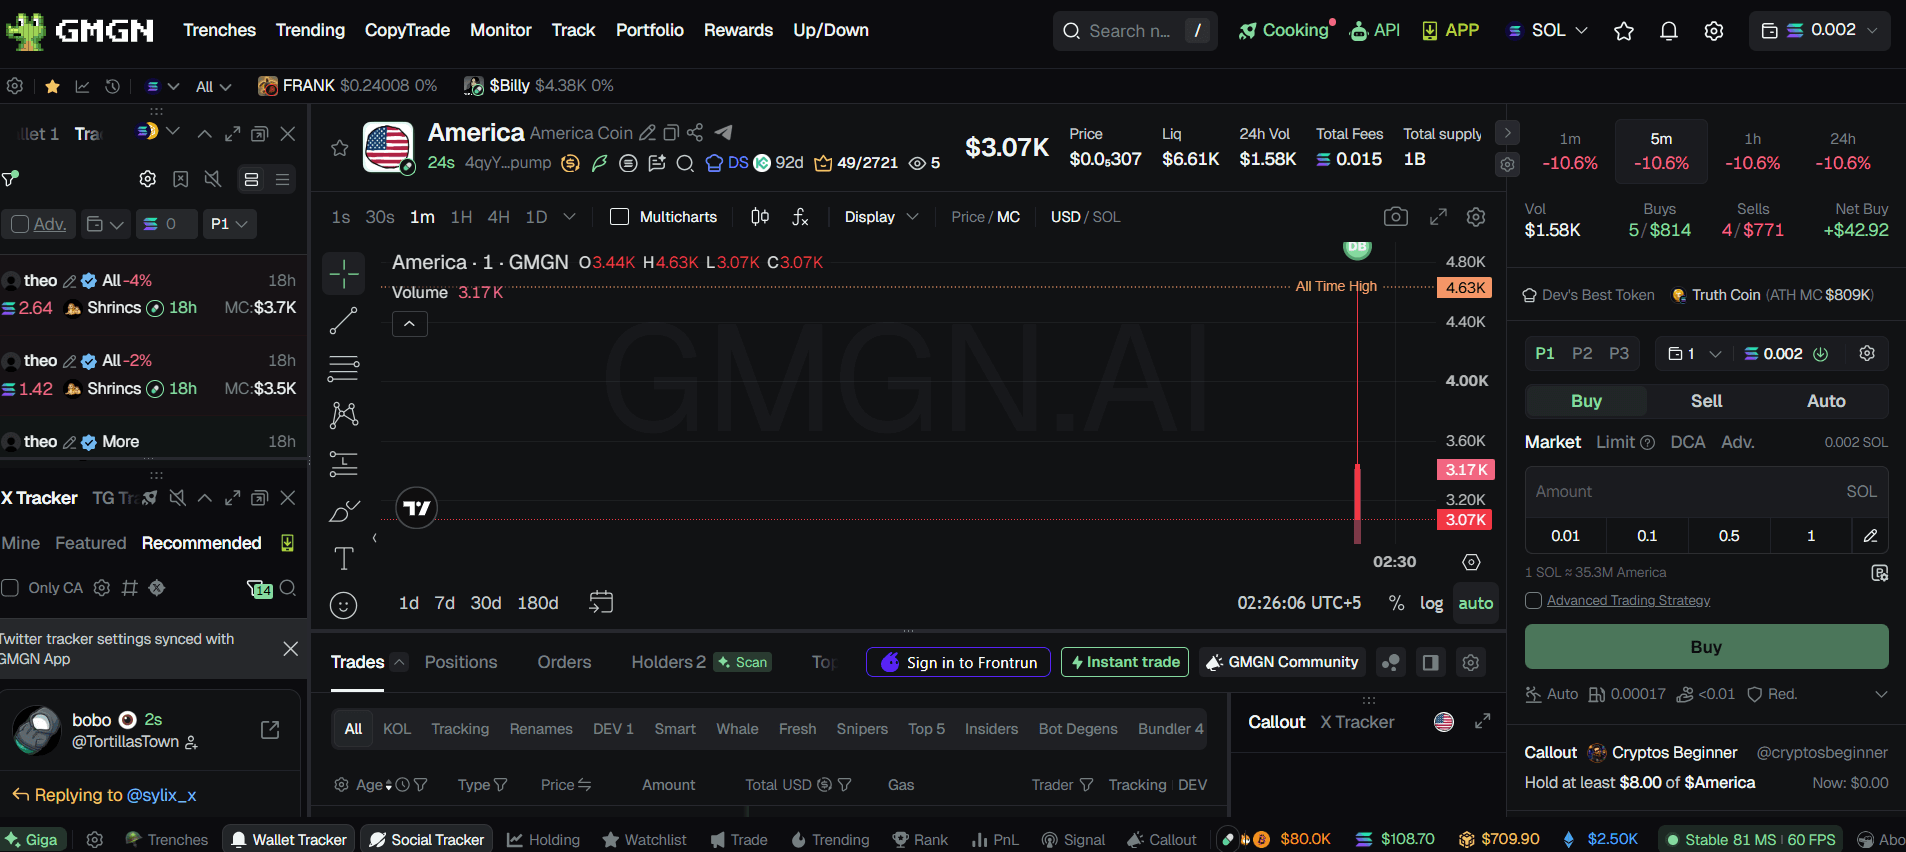The image size is (1906, 852).
Task: Switch the chart currency USD / SOL toggle
Action: tap(1085, 217)
